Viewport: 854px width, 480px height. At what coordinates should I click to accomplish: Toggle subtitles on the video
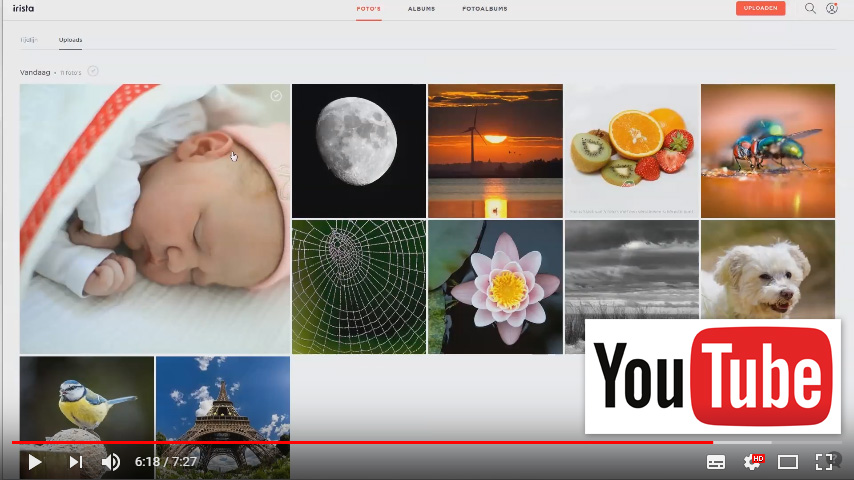tap(716, 462)
